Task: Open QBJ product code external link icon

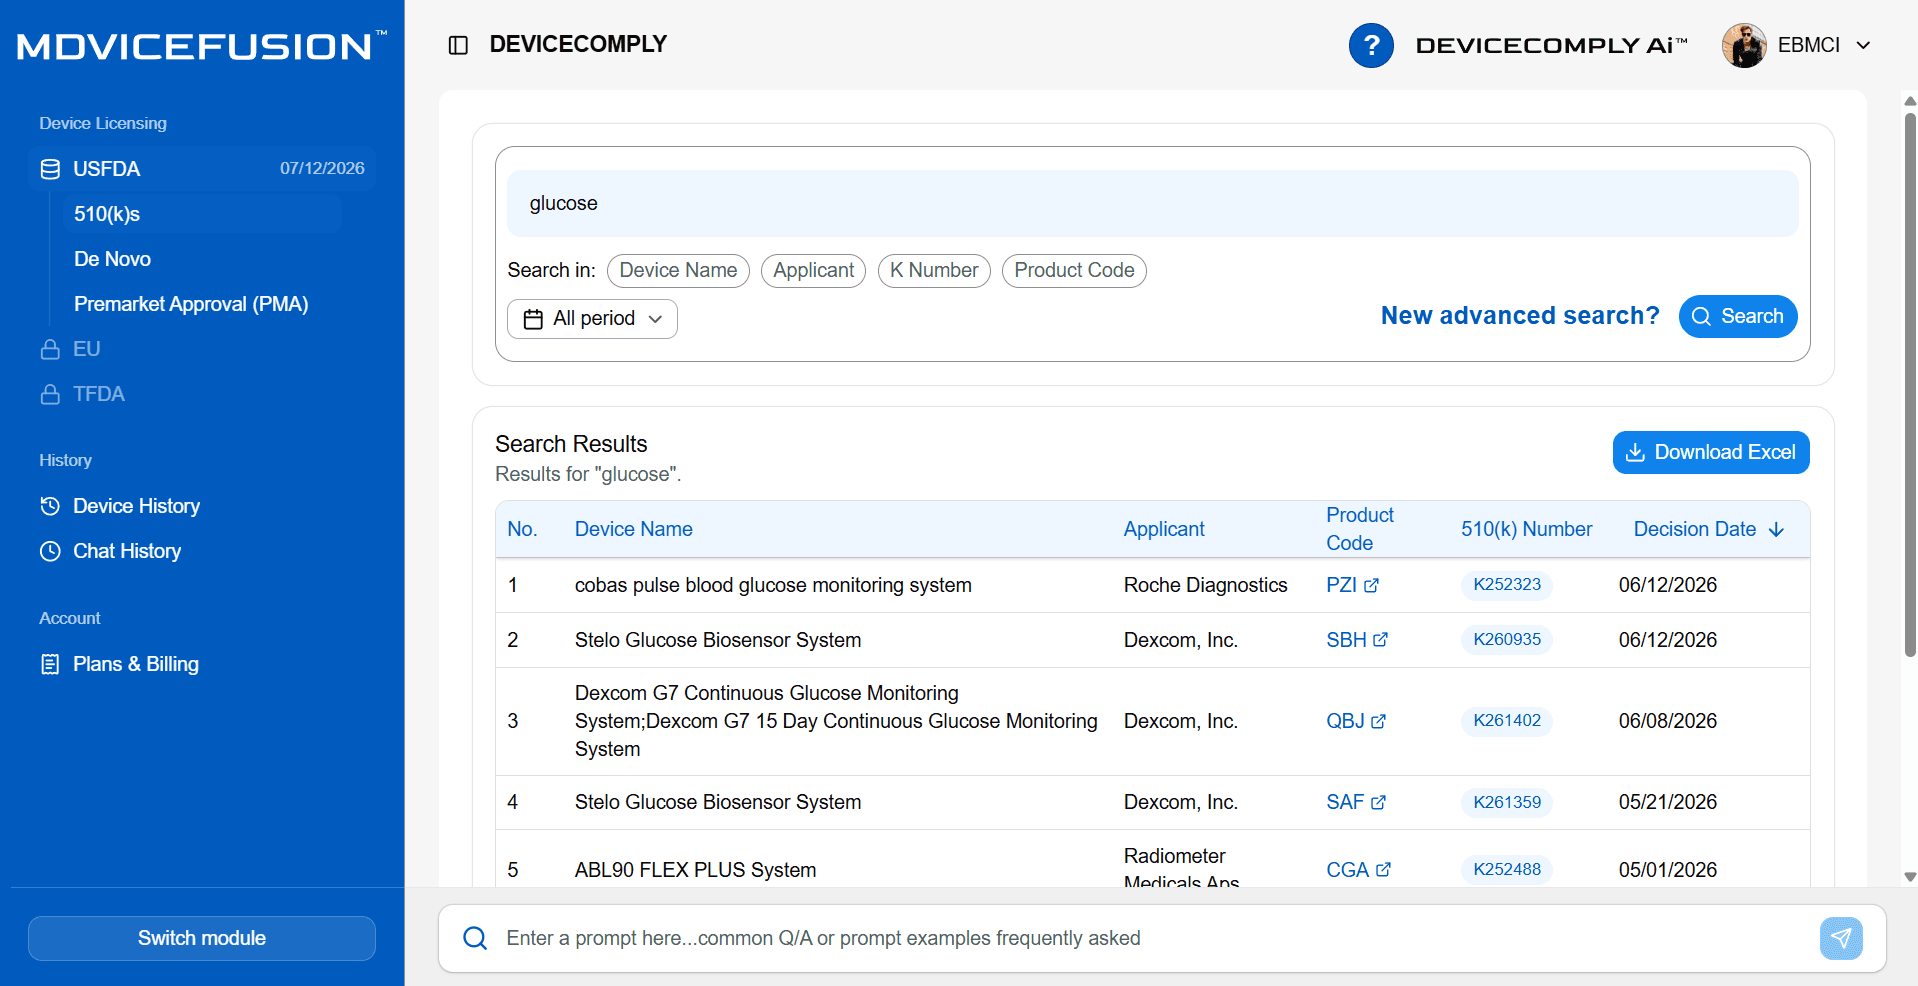Action: coord(1378,721)
